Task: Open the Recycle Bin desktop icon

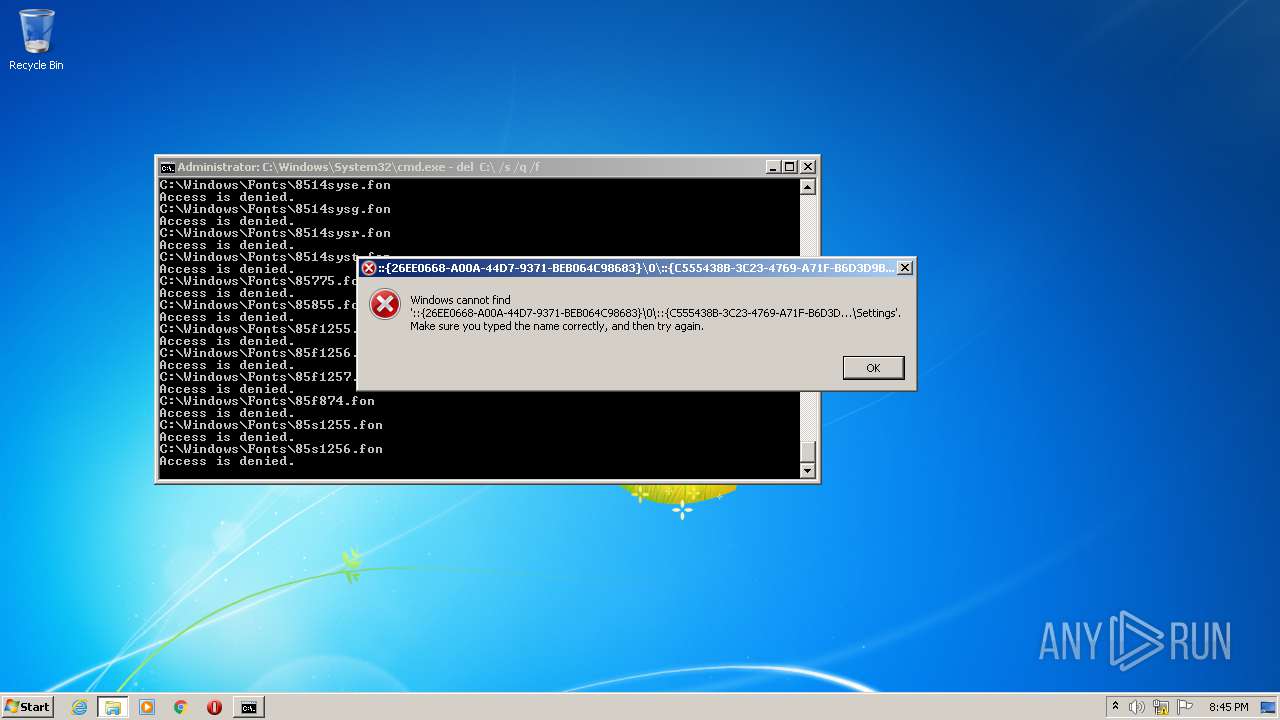Action: pos(36,40)
